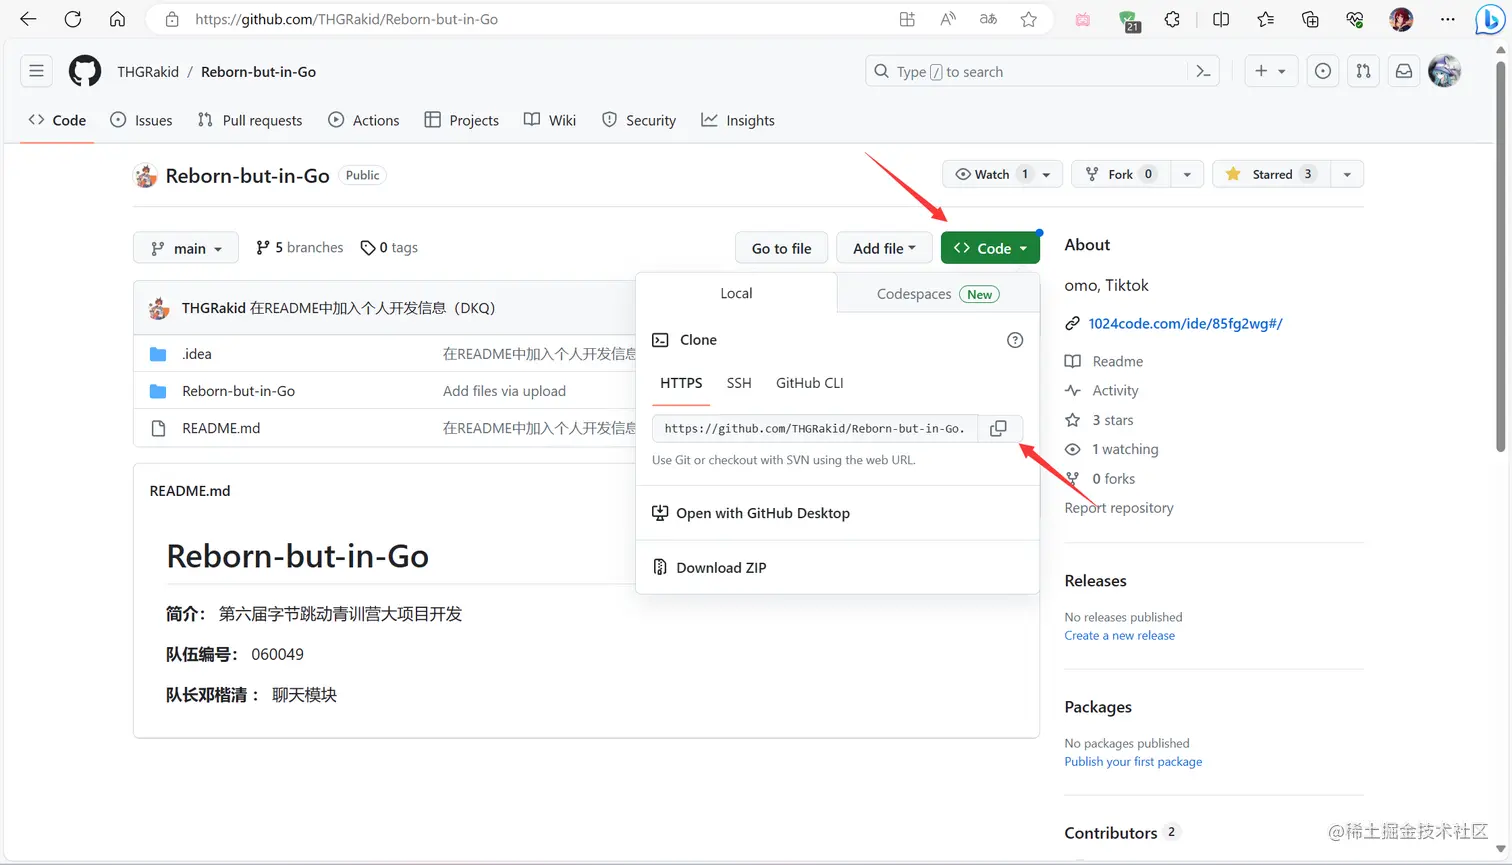Open the browser settings ellipsis menu
The height and width of the screenshot is (865, 1512).
point(1447,19)
